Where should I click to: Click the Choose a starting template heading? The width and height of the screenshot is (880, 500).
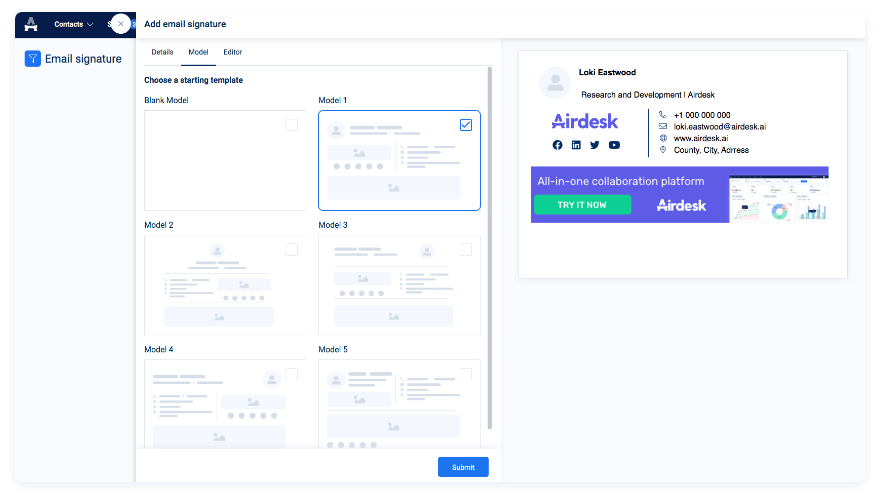coord(194,80)
